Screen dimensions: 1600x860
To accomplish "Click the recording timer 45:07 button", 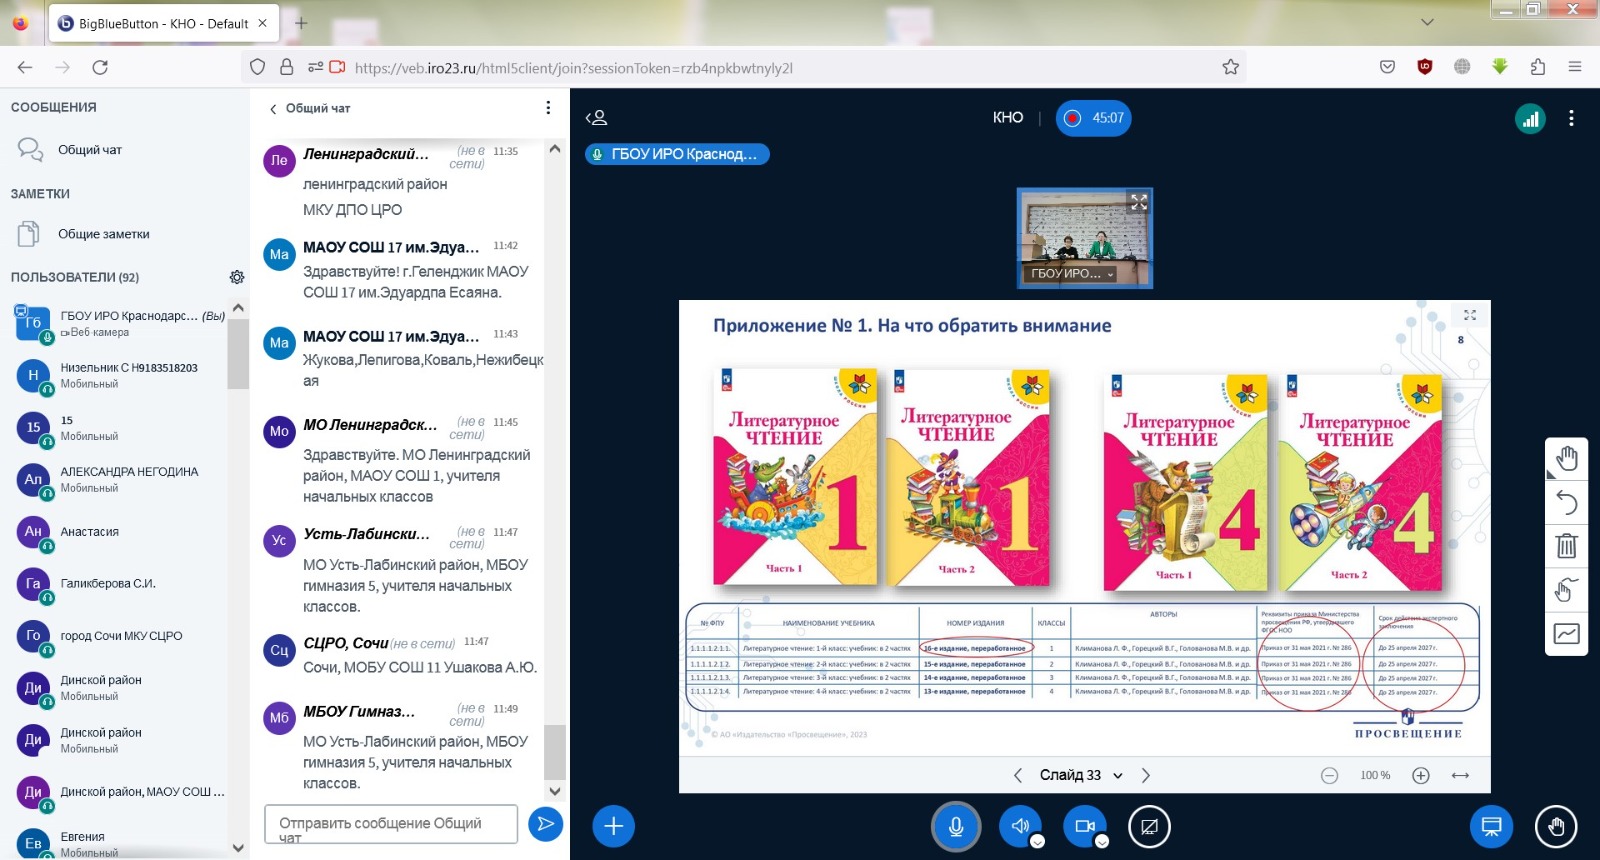I will click(x=1093, y=118).
